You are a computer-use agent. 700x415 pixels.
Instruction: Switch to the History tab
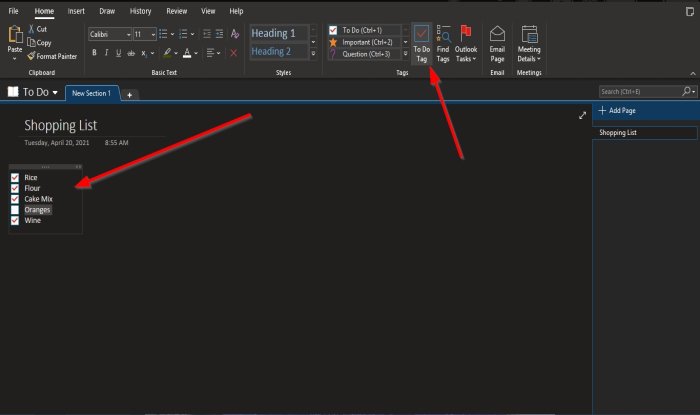[x=140, y=11]
